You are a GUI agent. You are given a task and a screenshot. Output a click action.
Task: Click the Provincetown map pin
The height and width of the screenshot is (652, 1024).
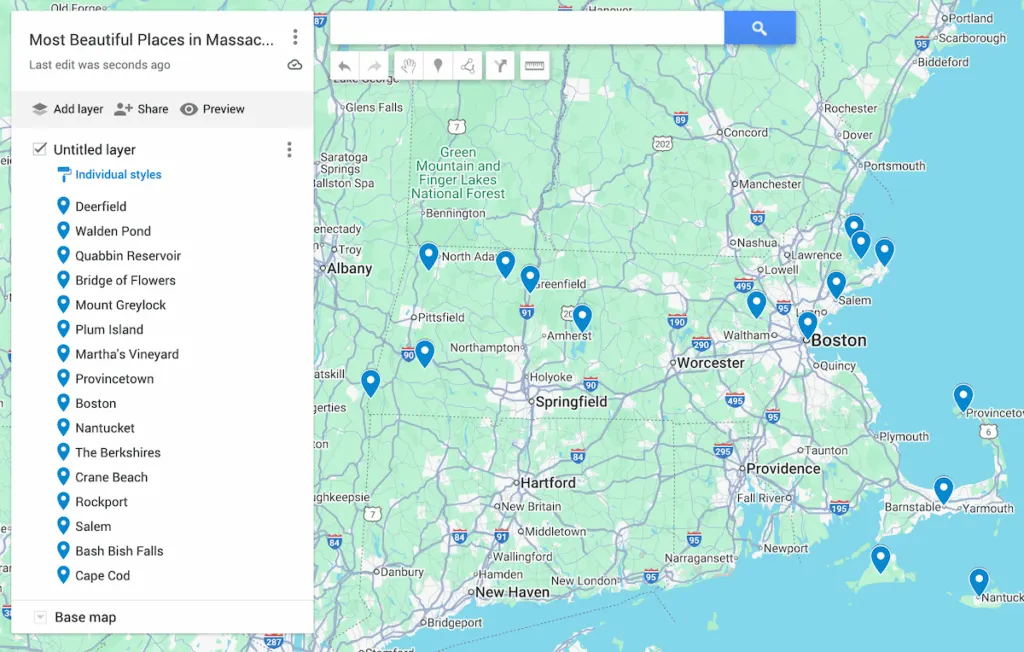pos(963,397)
